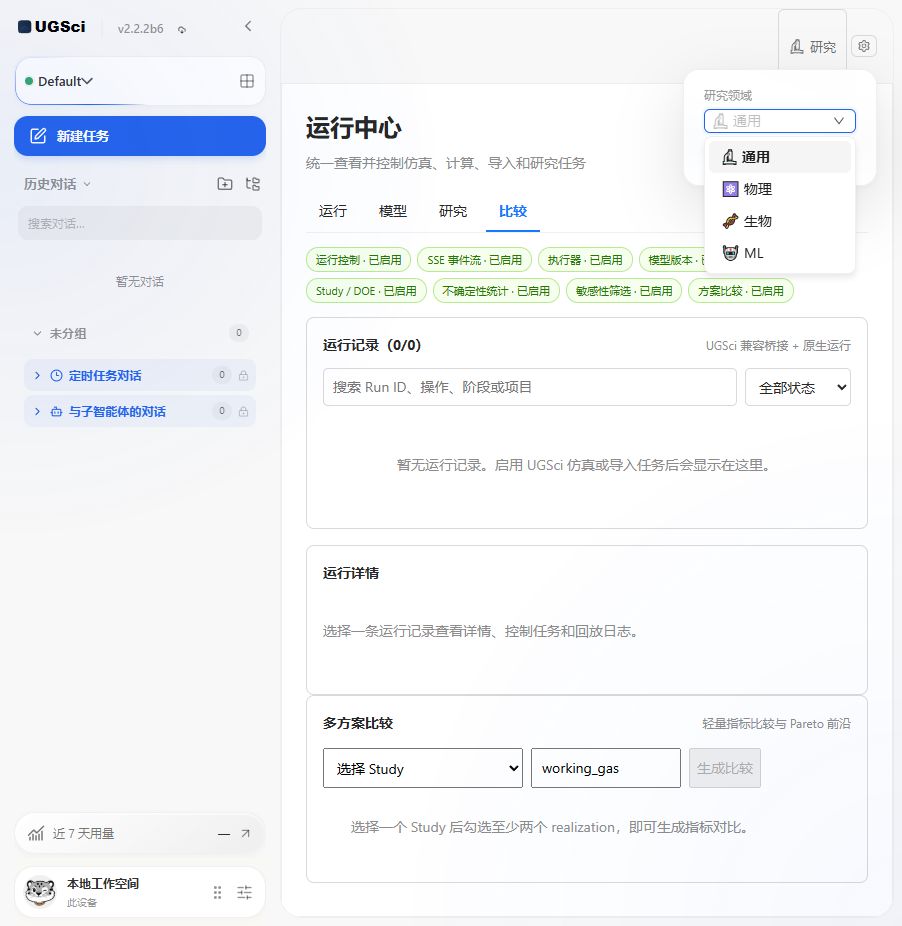902x926 pixels.
Task: Minimize the 近 7 天用量 panel
Action: [x=224, y=834]
